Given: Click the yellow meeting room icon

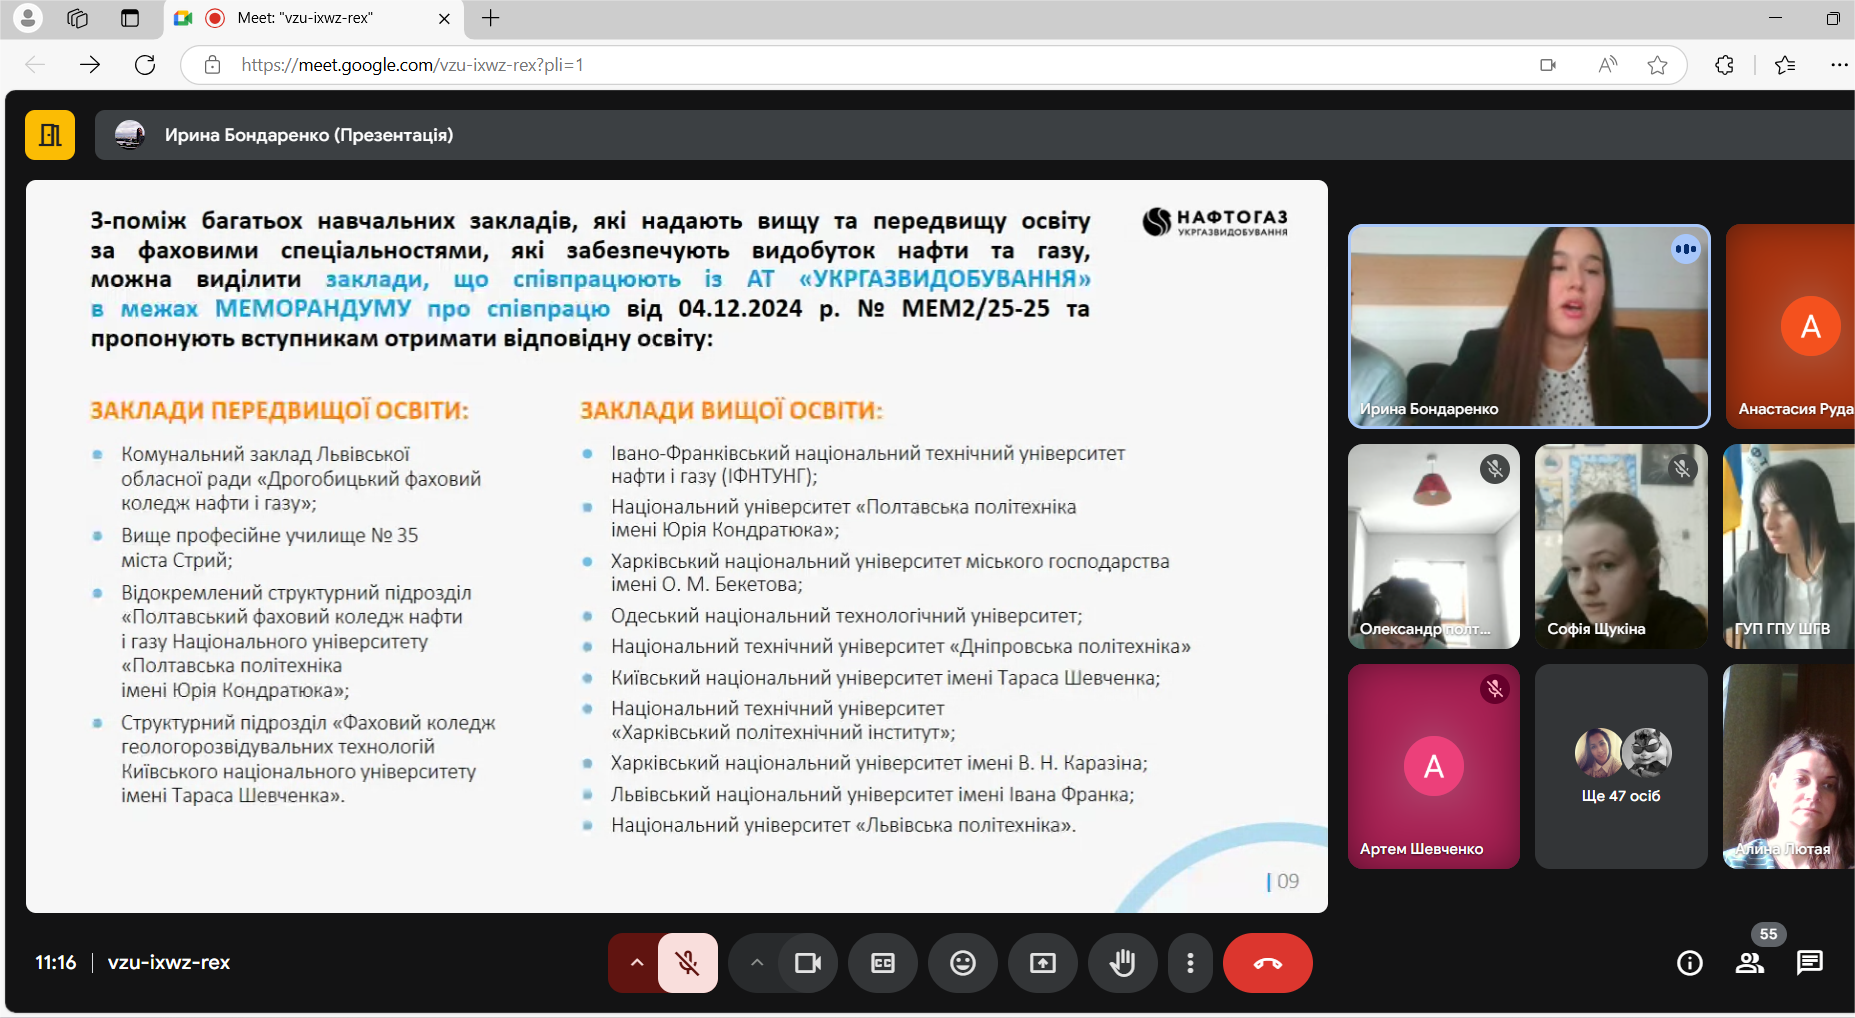Looking at the screenshot, I should click(x=50, y=135).
